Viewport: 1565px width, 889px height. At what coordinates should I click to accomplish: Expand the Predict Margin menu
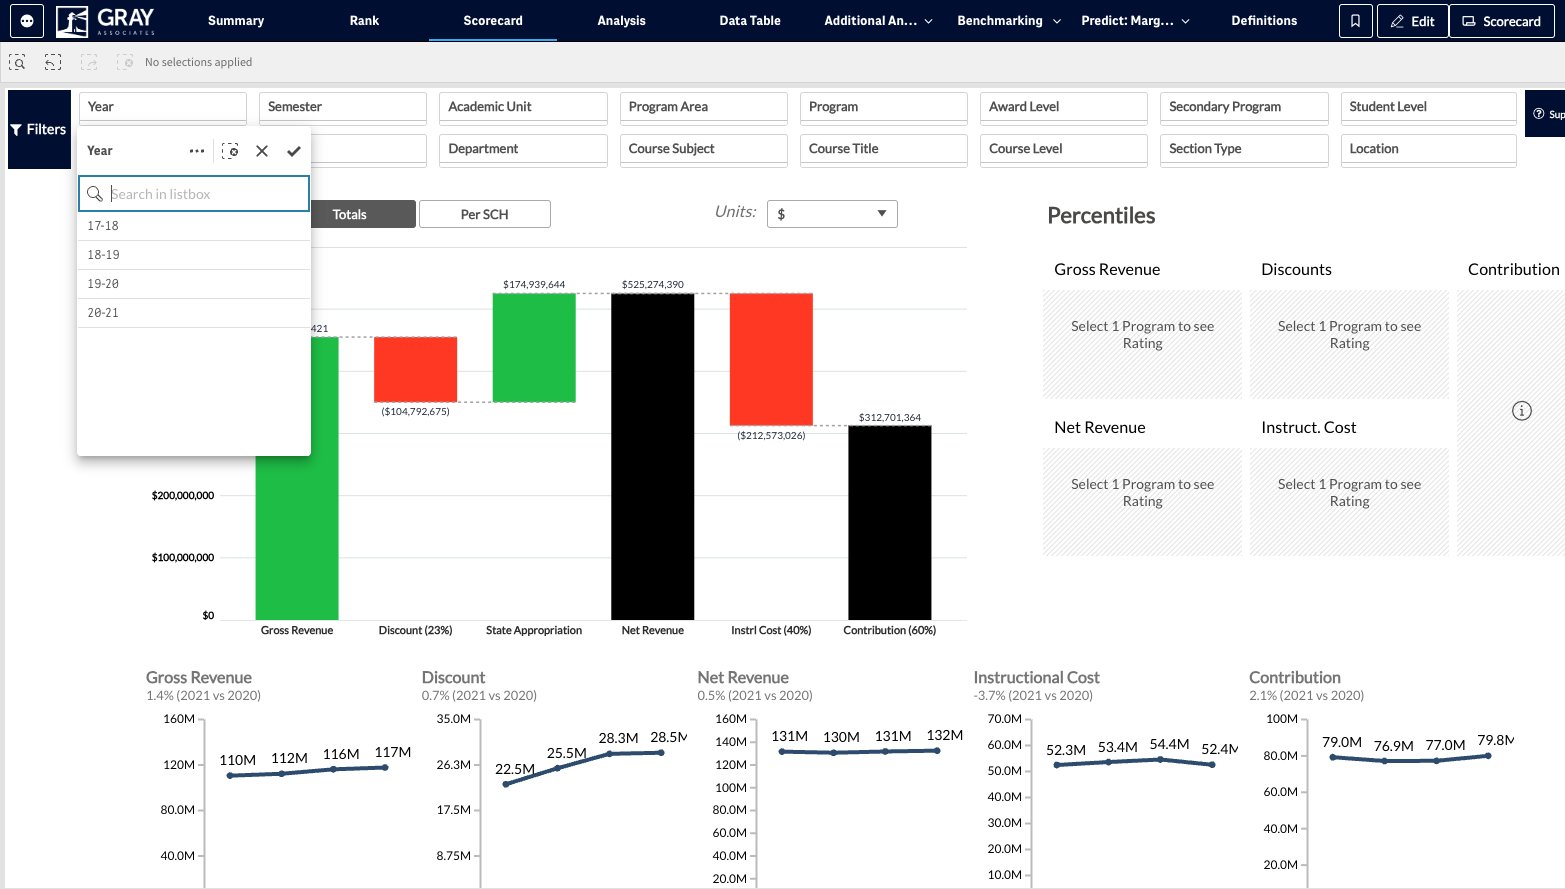click(x=1136, y=21)
